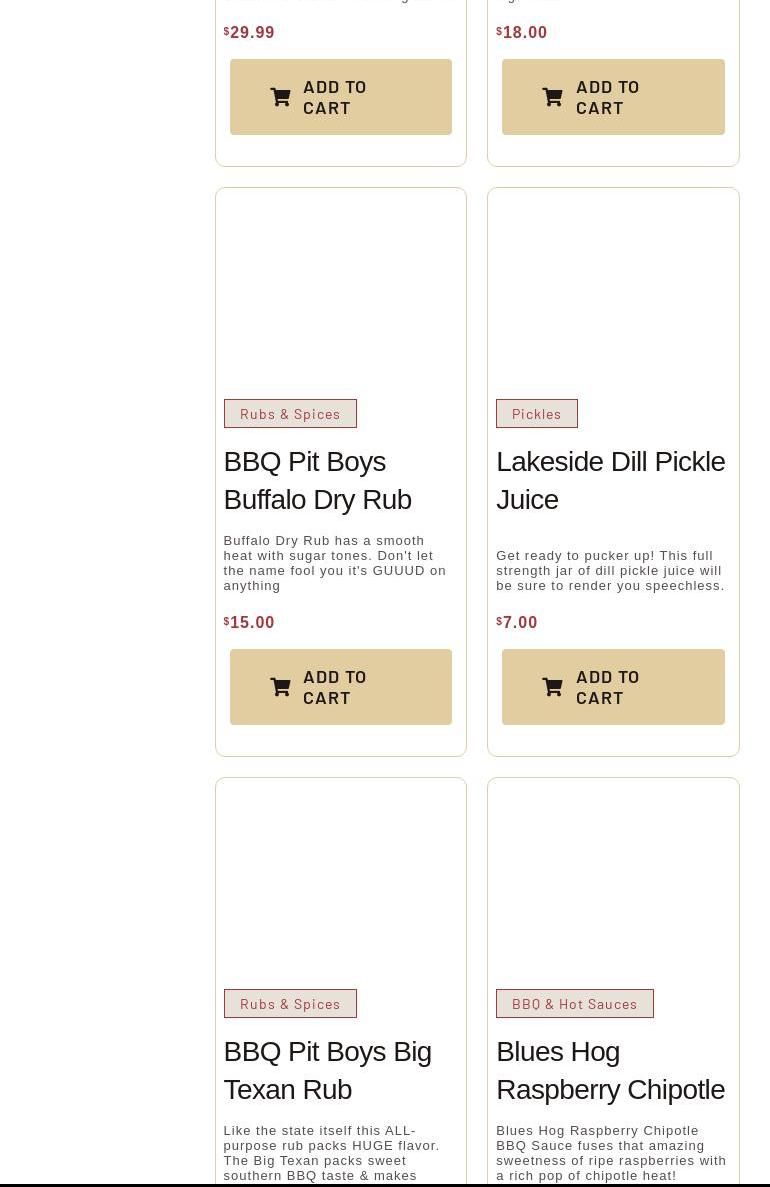
Task: Click cart icon for Buffalo Dry Rub
Action: (x=280, y=687)
